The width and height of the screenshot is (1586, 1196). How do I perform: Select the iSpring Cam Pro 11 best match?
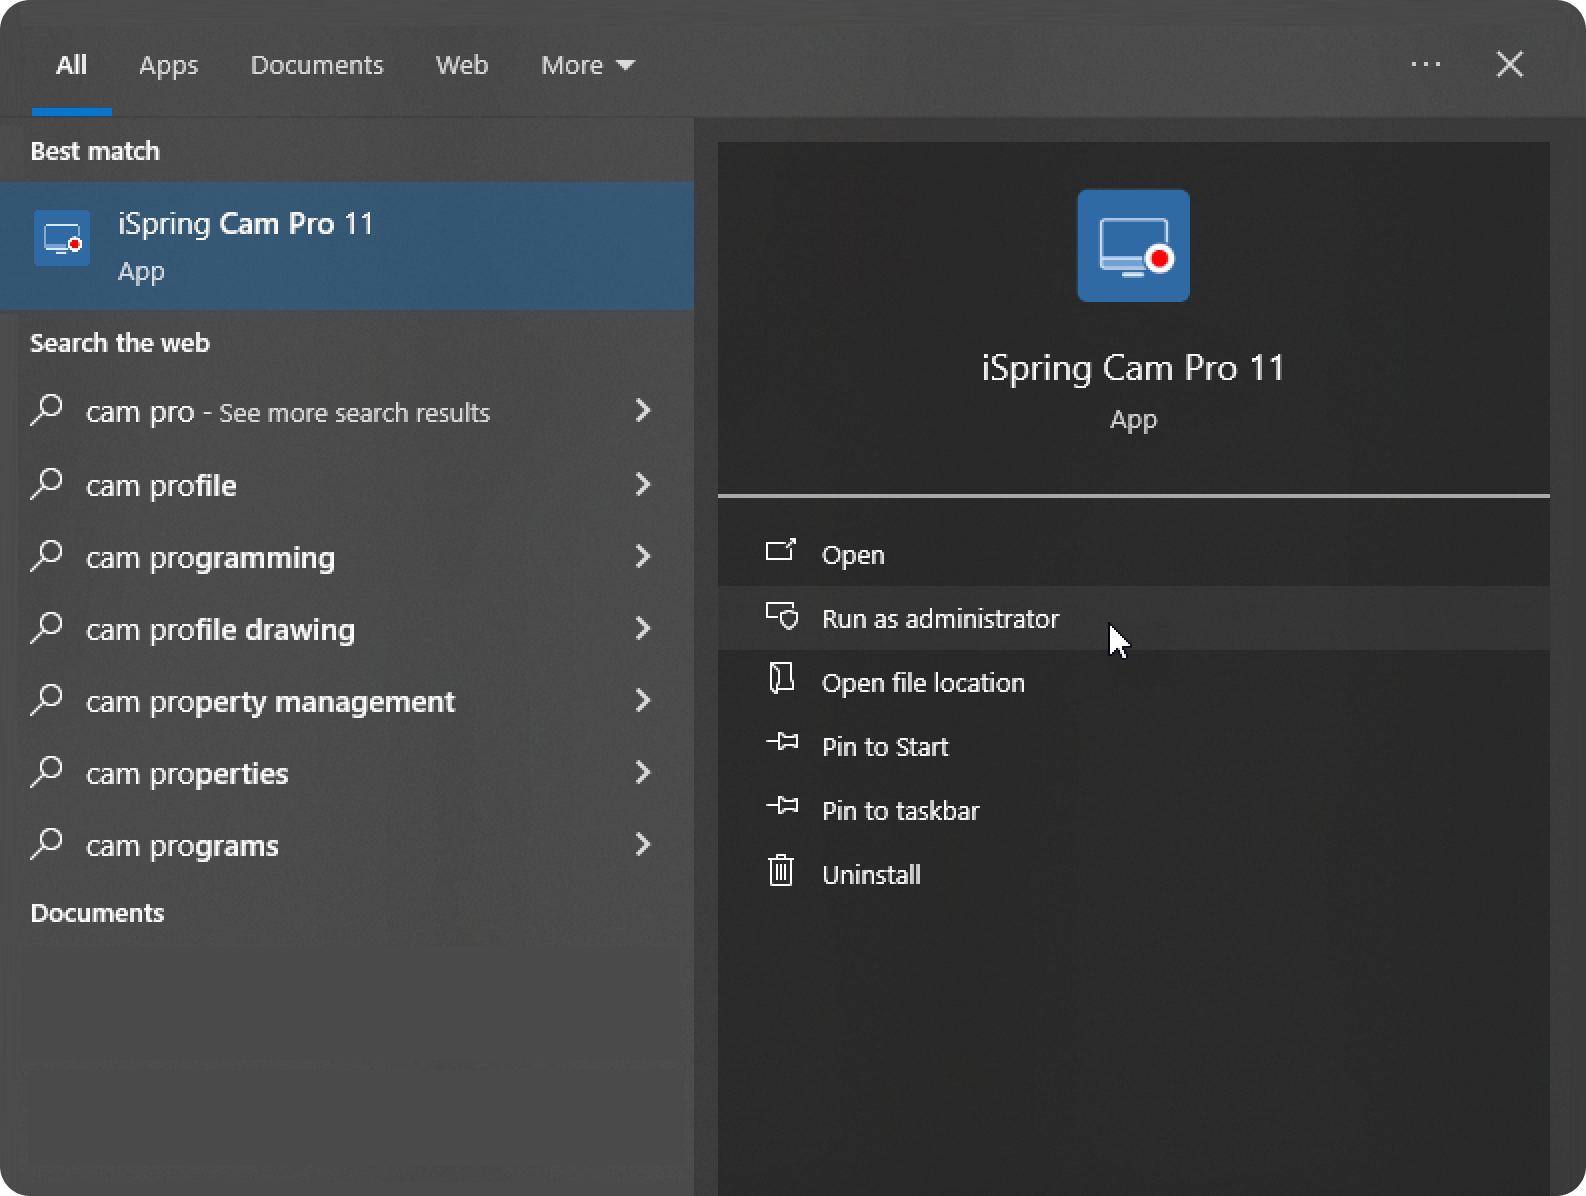(x=347, y=245)
